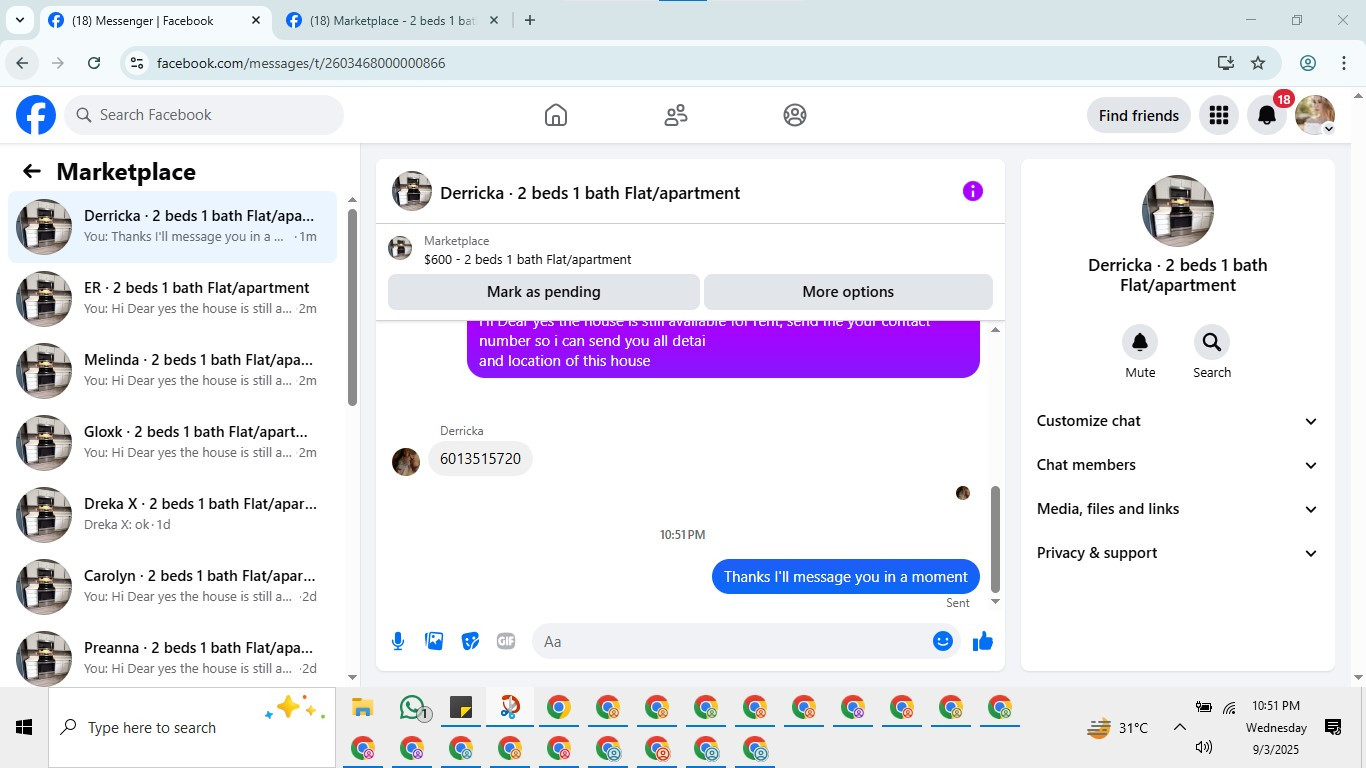The image size is (1366, 768).
Task: Open the Melinda conversation
Action: 172,370
